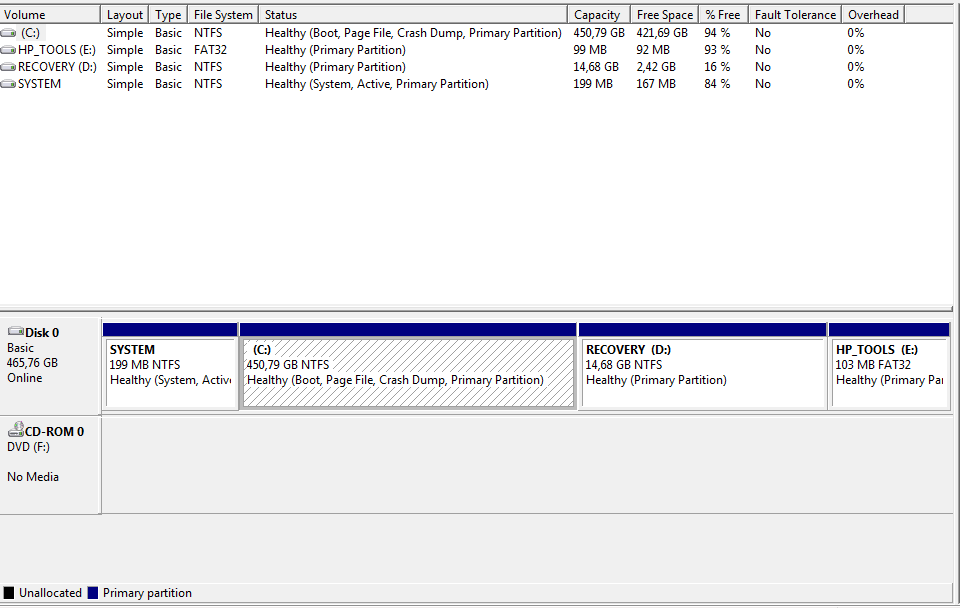Click the Free Space column header
The height and width of the screenshot is (608, 960).
(x=664, y=15)
